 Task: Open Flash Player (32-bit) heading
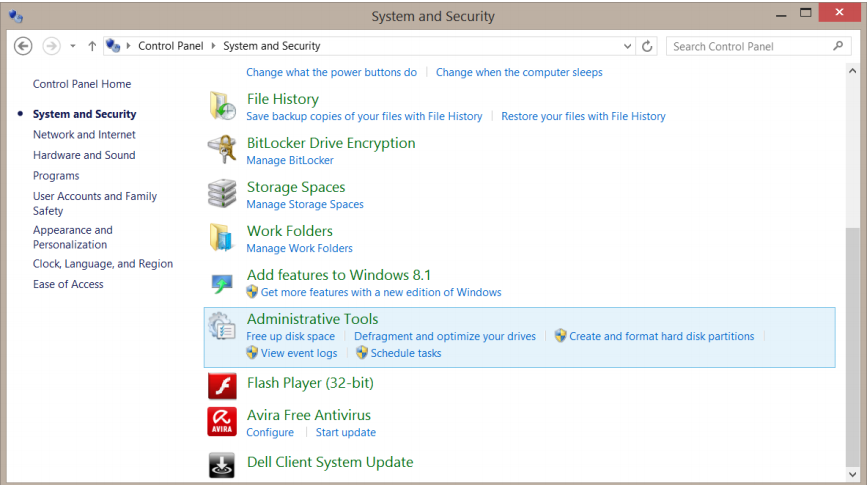[310, 383]
